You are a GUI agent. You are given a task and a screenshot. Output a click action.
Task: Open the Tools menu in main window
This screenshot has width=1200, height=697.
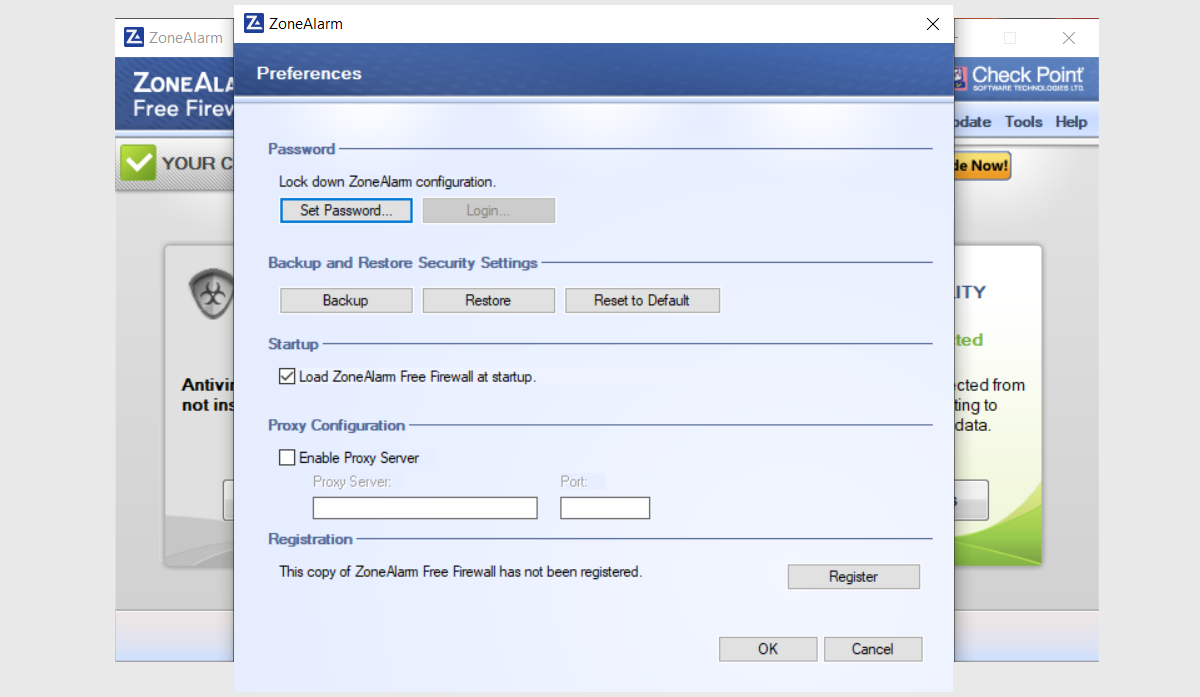click(1023, 122)
